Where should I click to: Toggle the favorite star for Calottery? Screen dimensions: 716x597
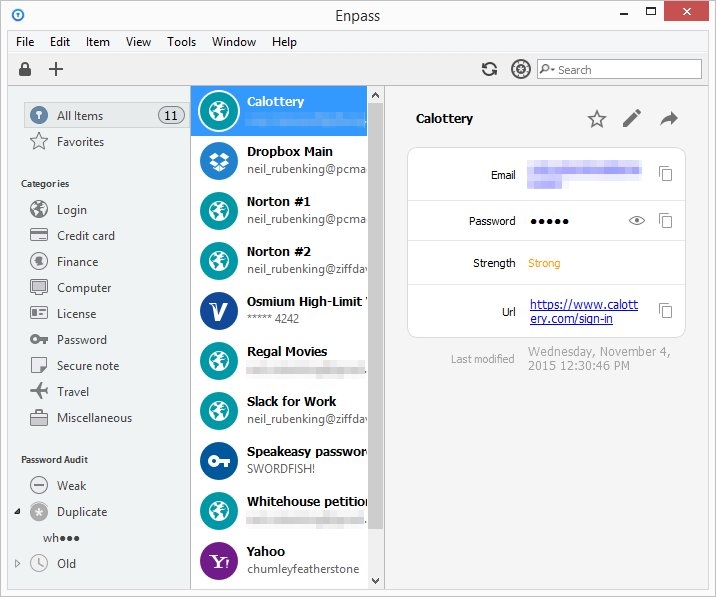pyautogui.click(x=597, y=119)
